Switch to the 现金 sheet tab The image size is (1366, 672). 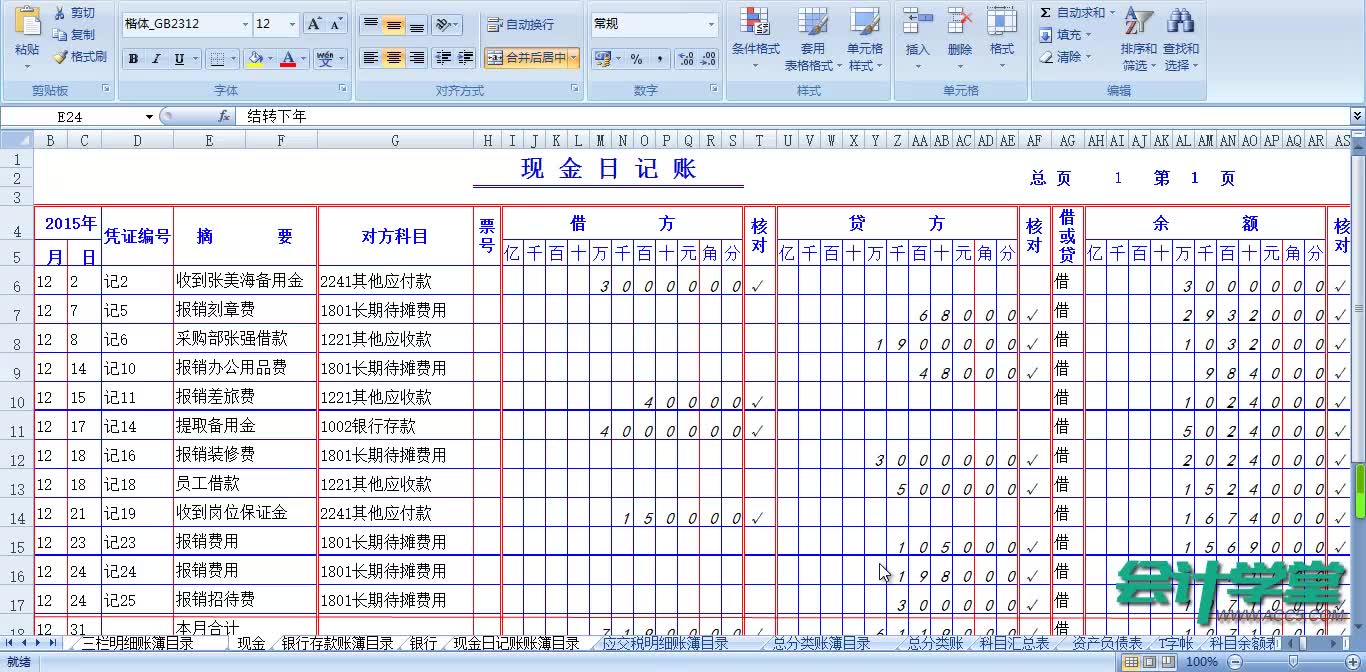(x=253, y=644)
